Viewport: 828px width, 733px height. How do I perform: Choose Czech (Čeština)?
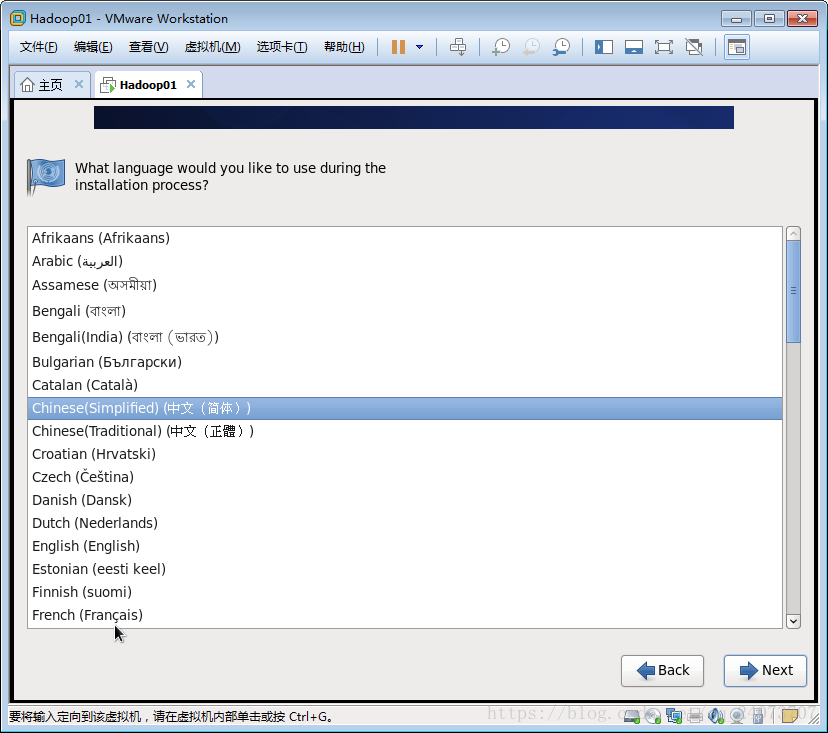(x=404, y=477)
